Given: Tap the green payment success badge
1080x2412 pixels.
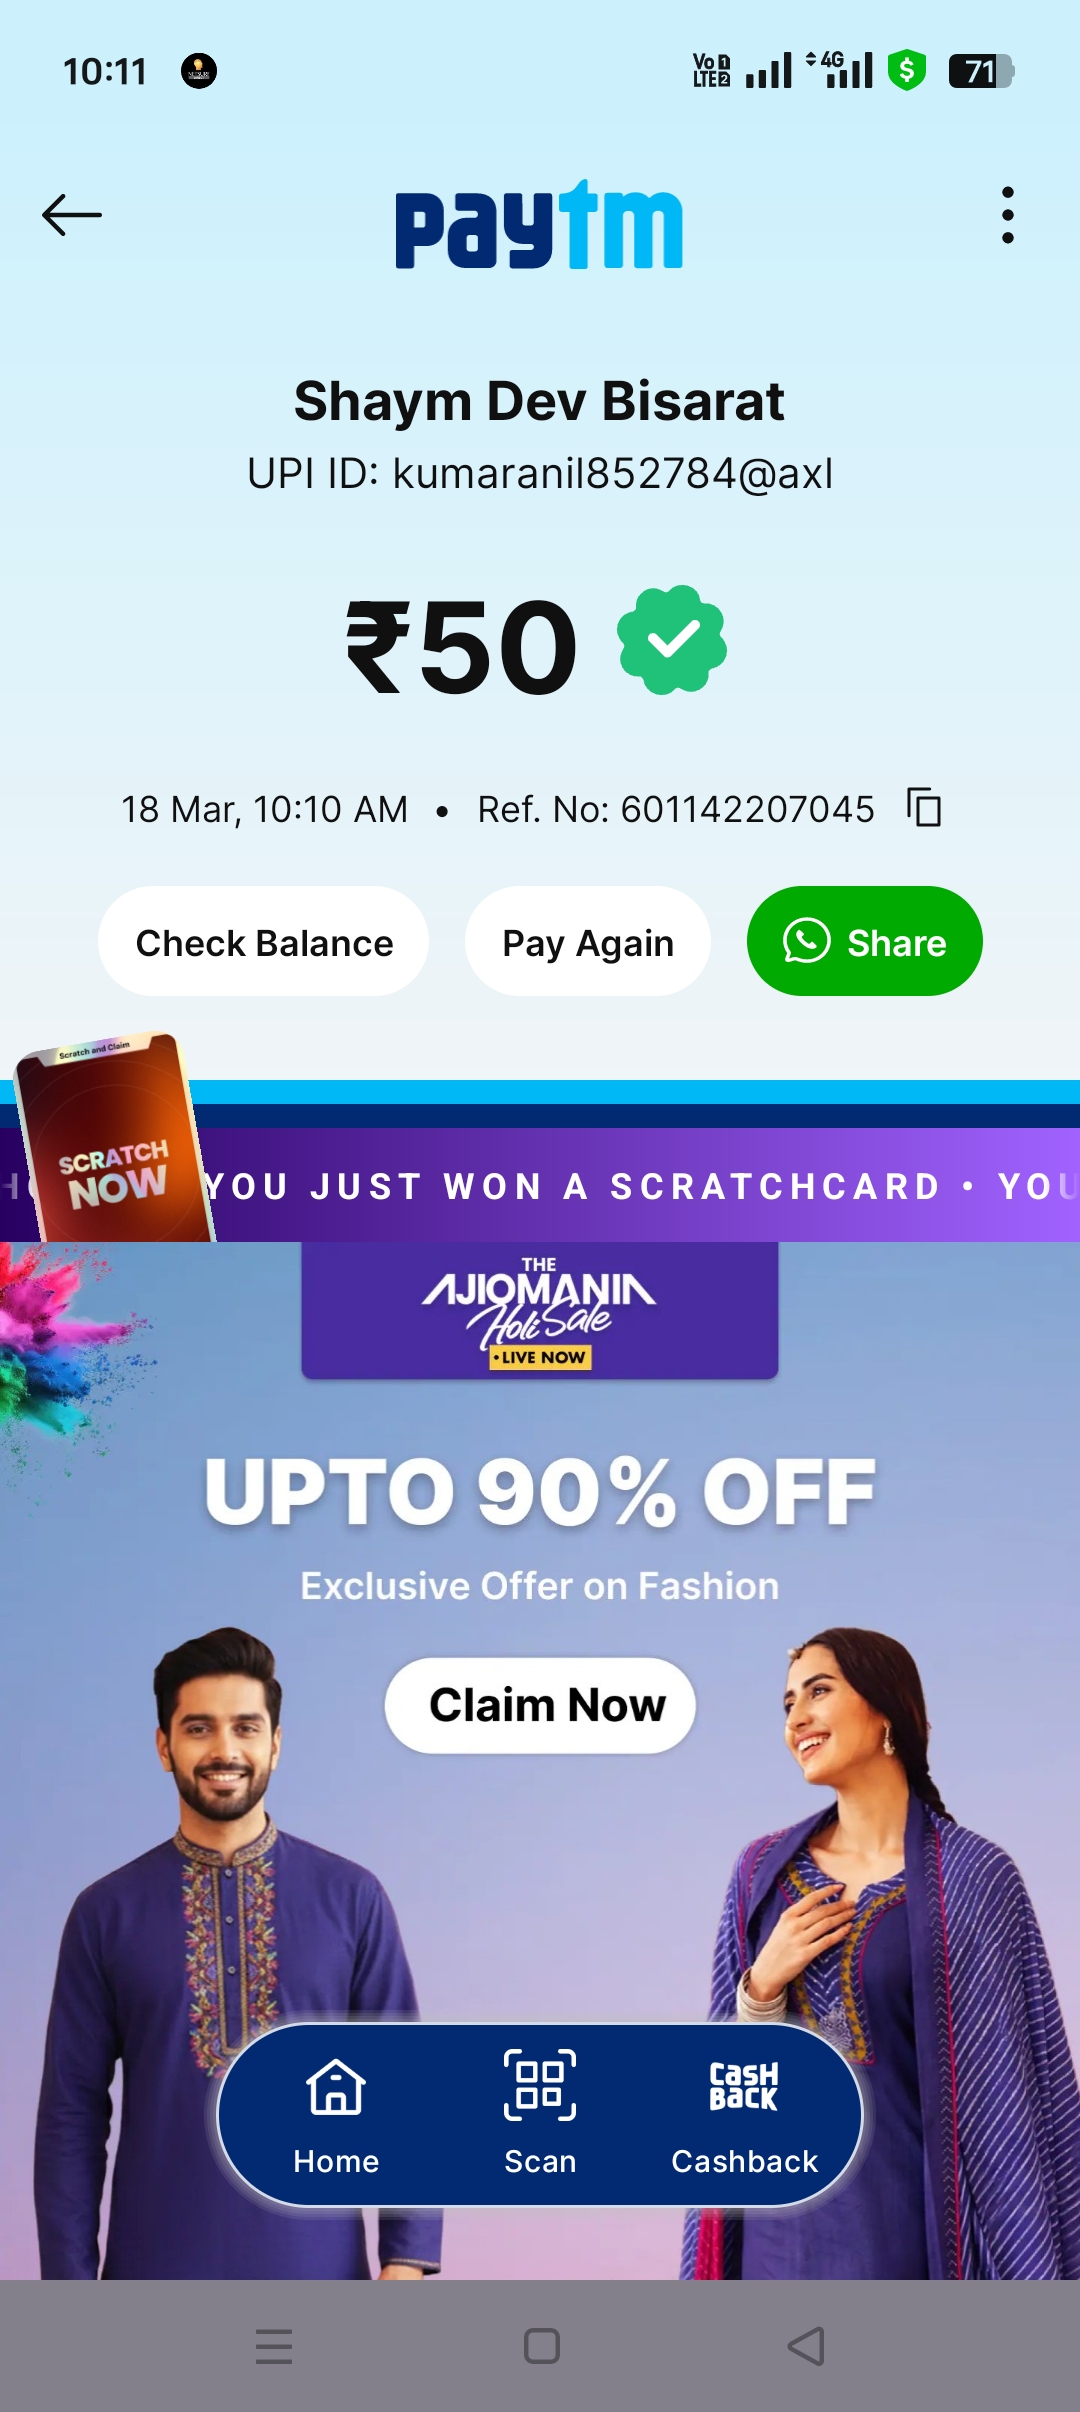Looking at the screenshot, I should (672, 640).
